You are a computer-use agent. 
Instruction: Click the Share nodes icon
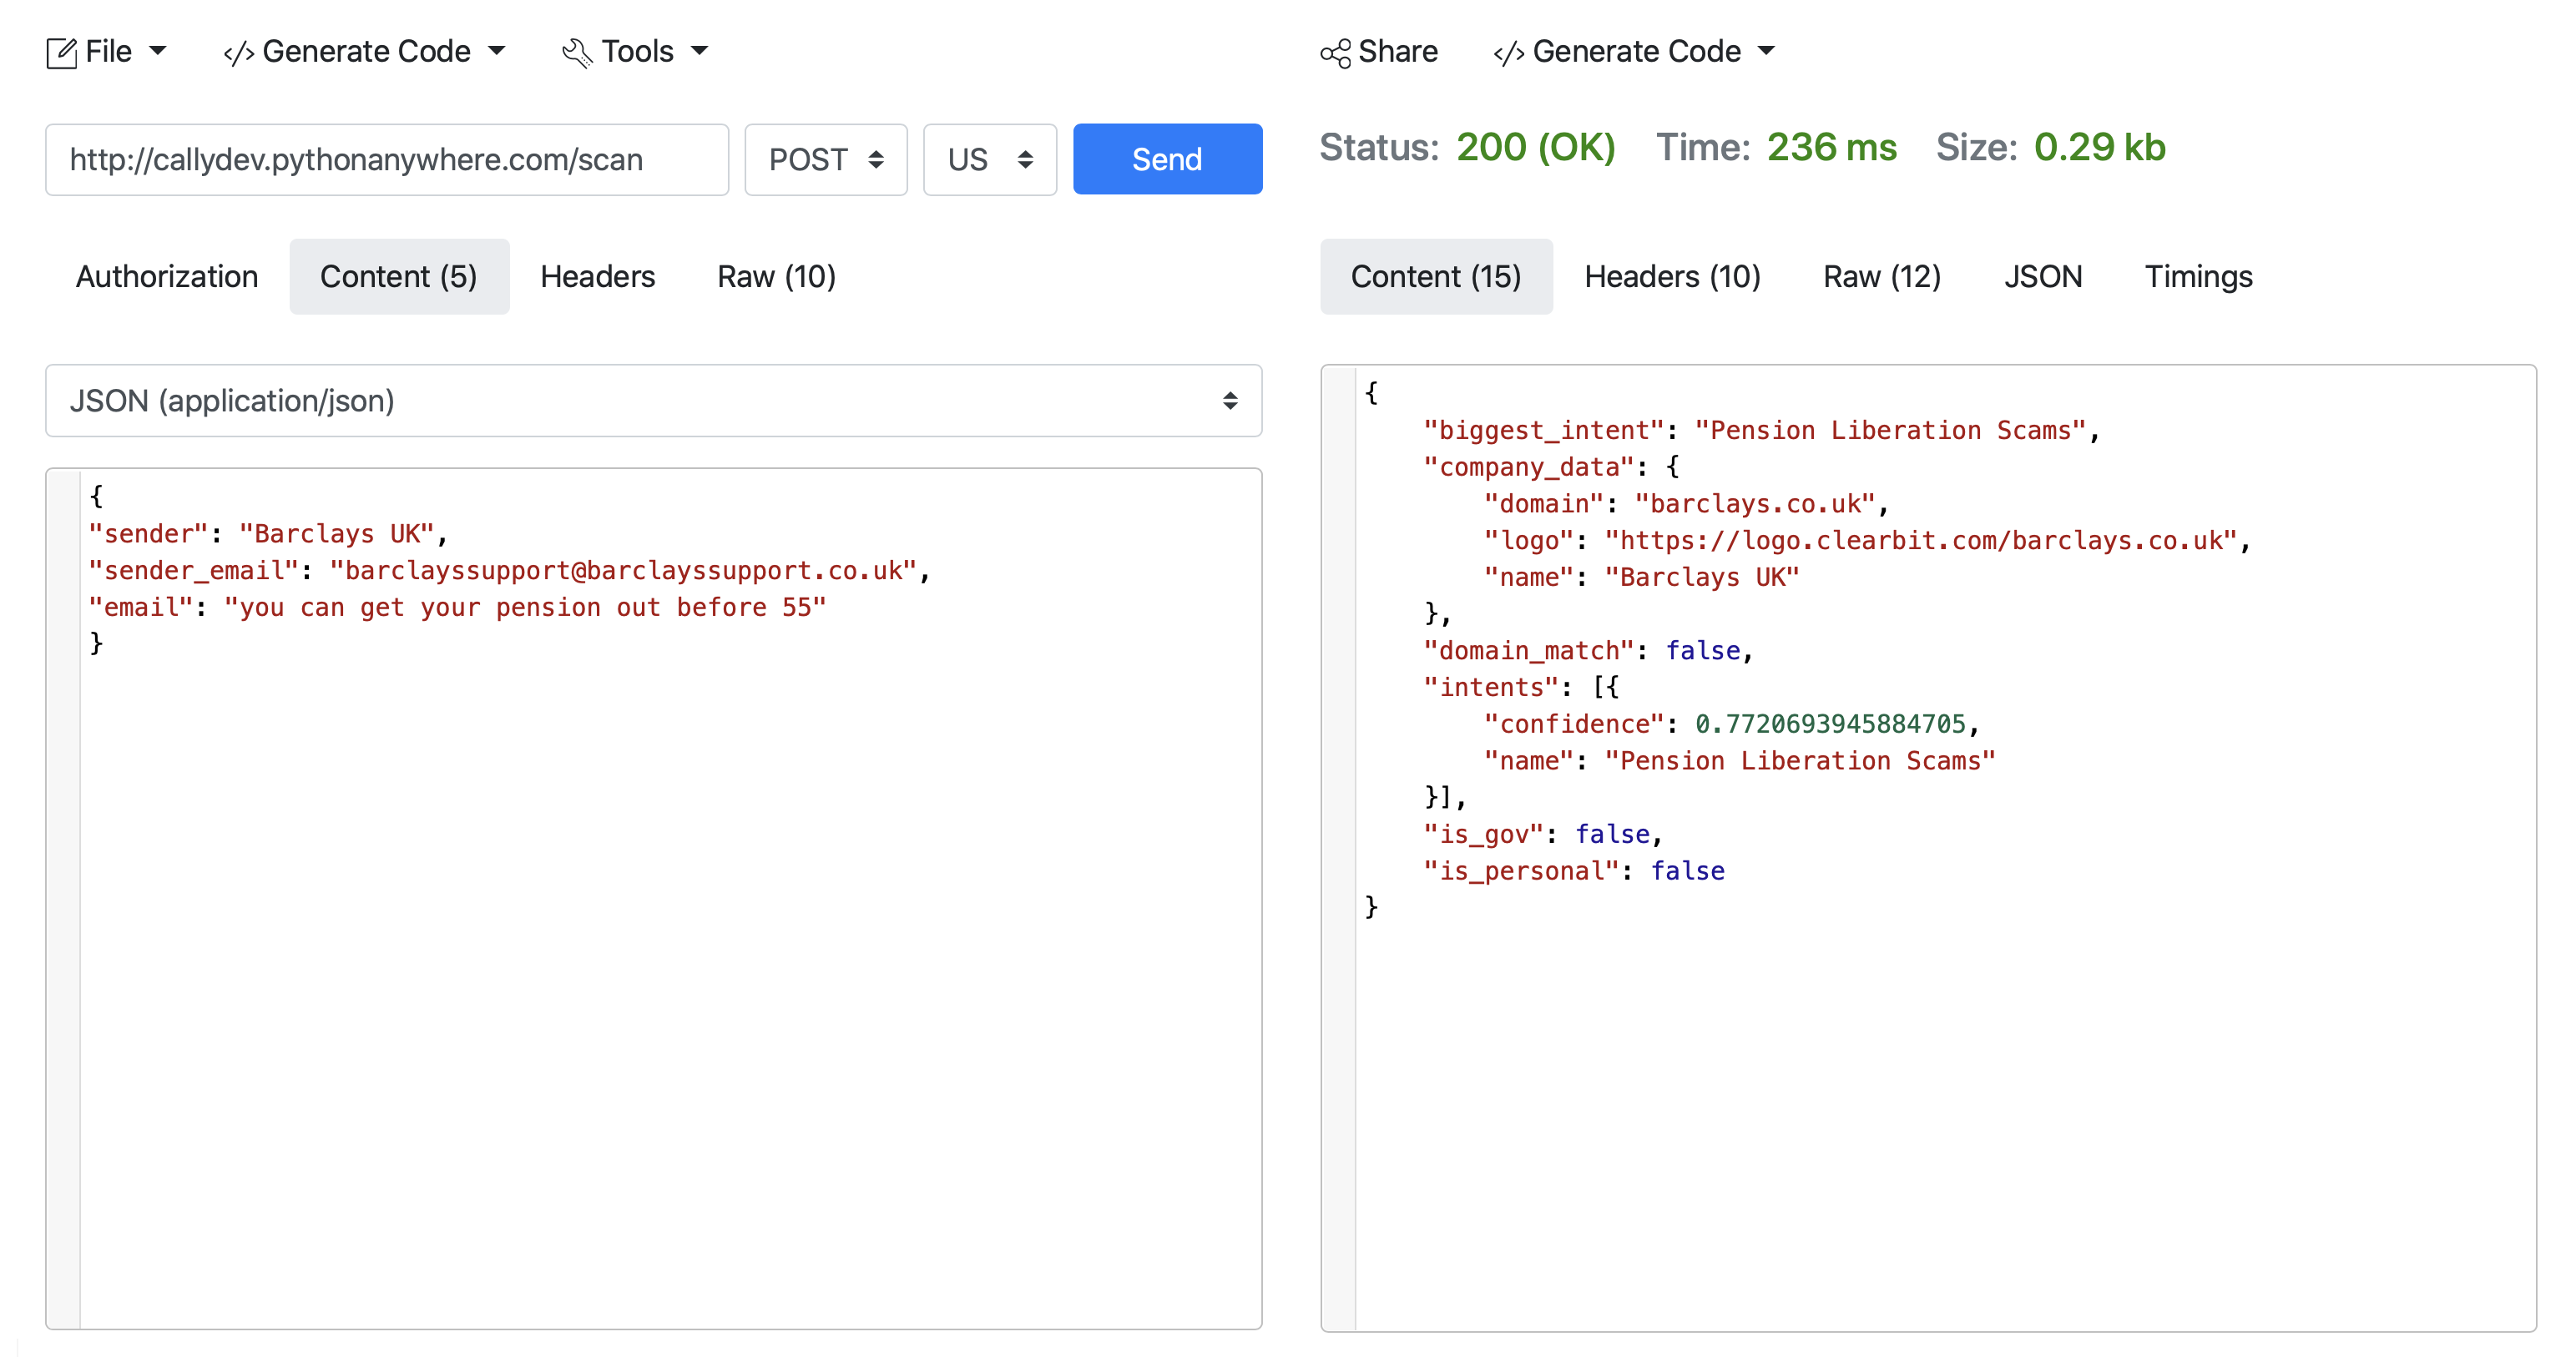[x=1335, y=53]
